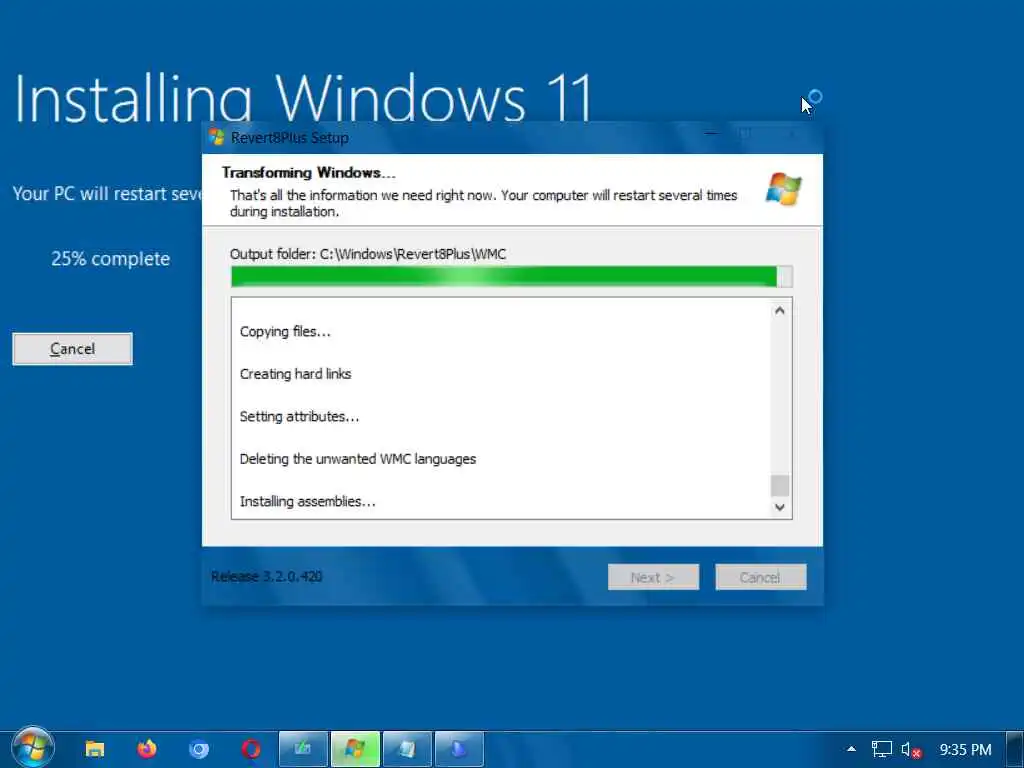Image resolution: width=1024 pixels, height=768 pixels.
Task: Select the 'Setting attributes...' log line
Action: [x=299, y=416]
